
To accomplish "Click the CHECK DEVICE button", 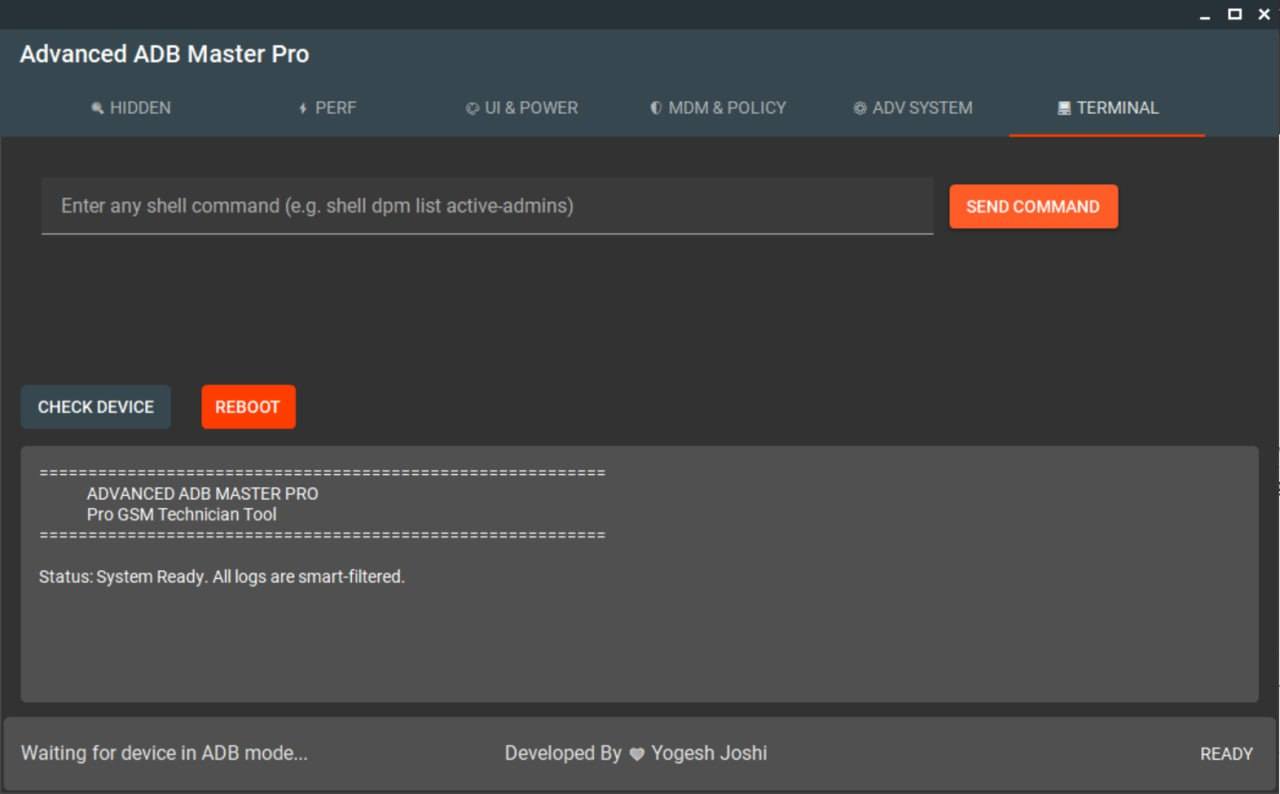I will coord(96,407).
